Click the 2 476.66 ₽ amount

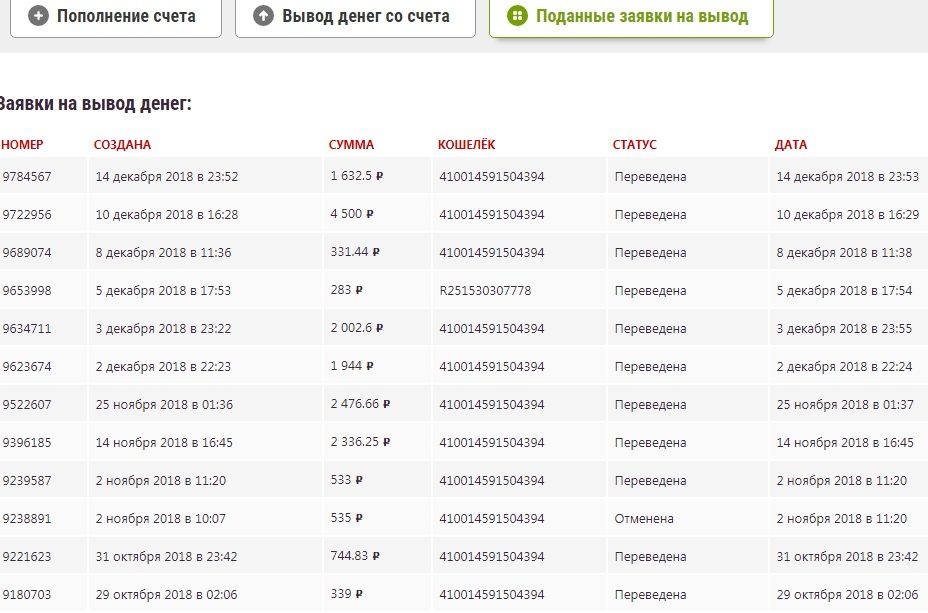tap(360, 405)
